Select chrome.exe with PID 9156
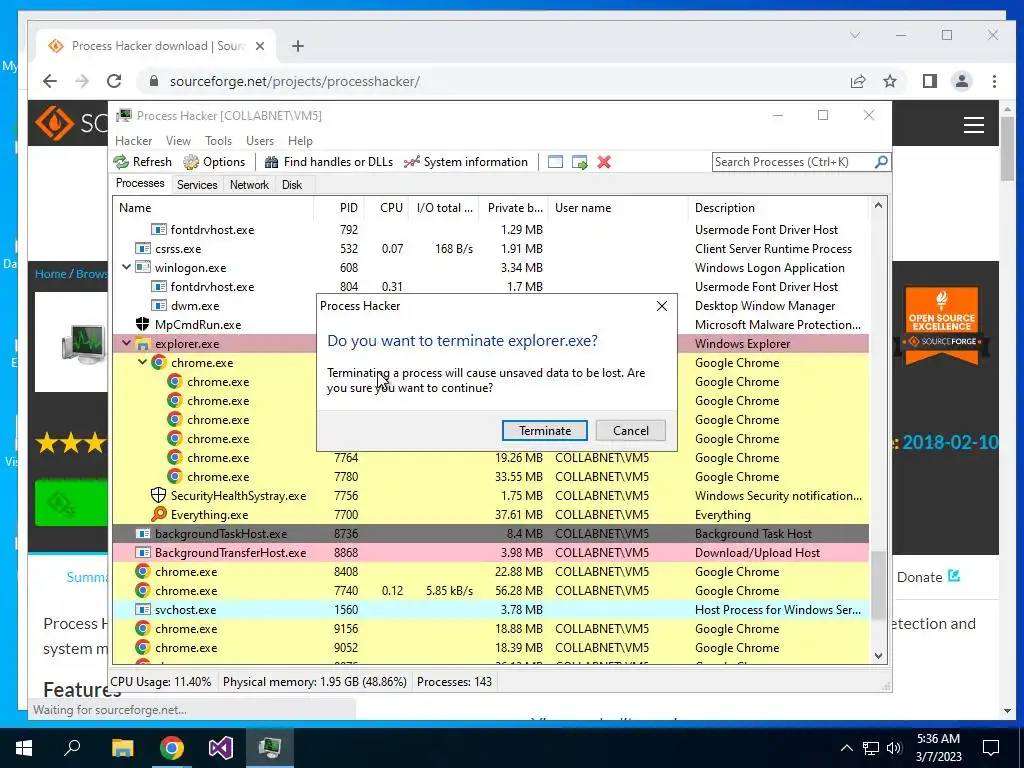 (x=491, y=628)
